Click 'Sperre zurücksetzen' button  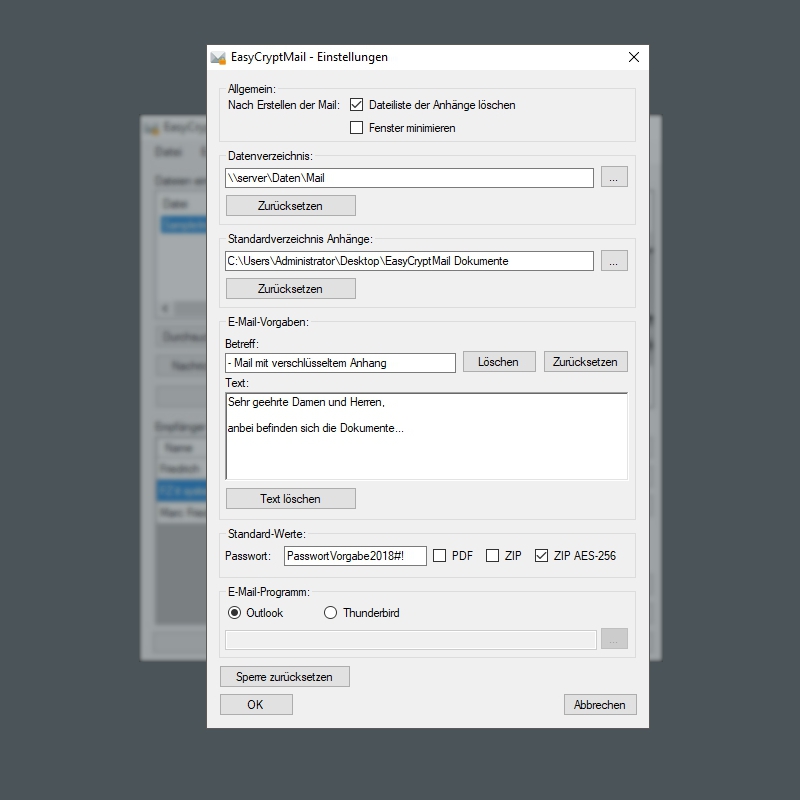click(x=285, y=677)
